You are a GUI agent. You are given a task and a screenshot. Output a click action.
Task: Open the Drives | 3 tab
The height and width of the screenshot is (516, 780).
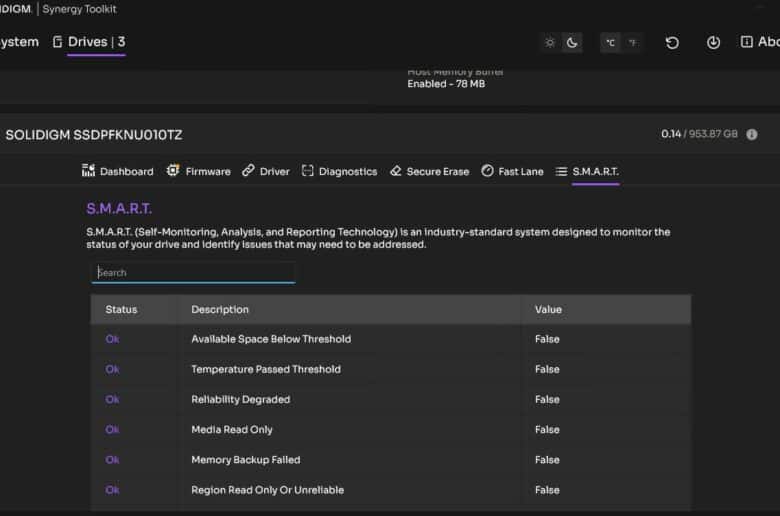97,42
